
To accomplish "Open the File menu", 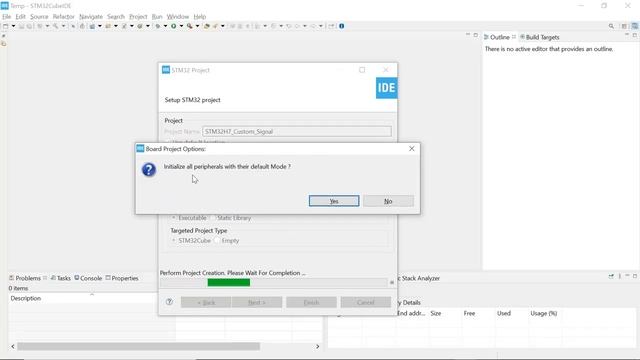I will coord(7,17).
